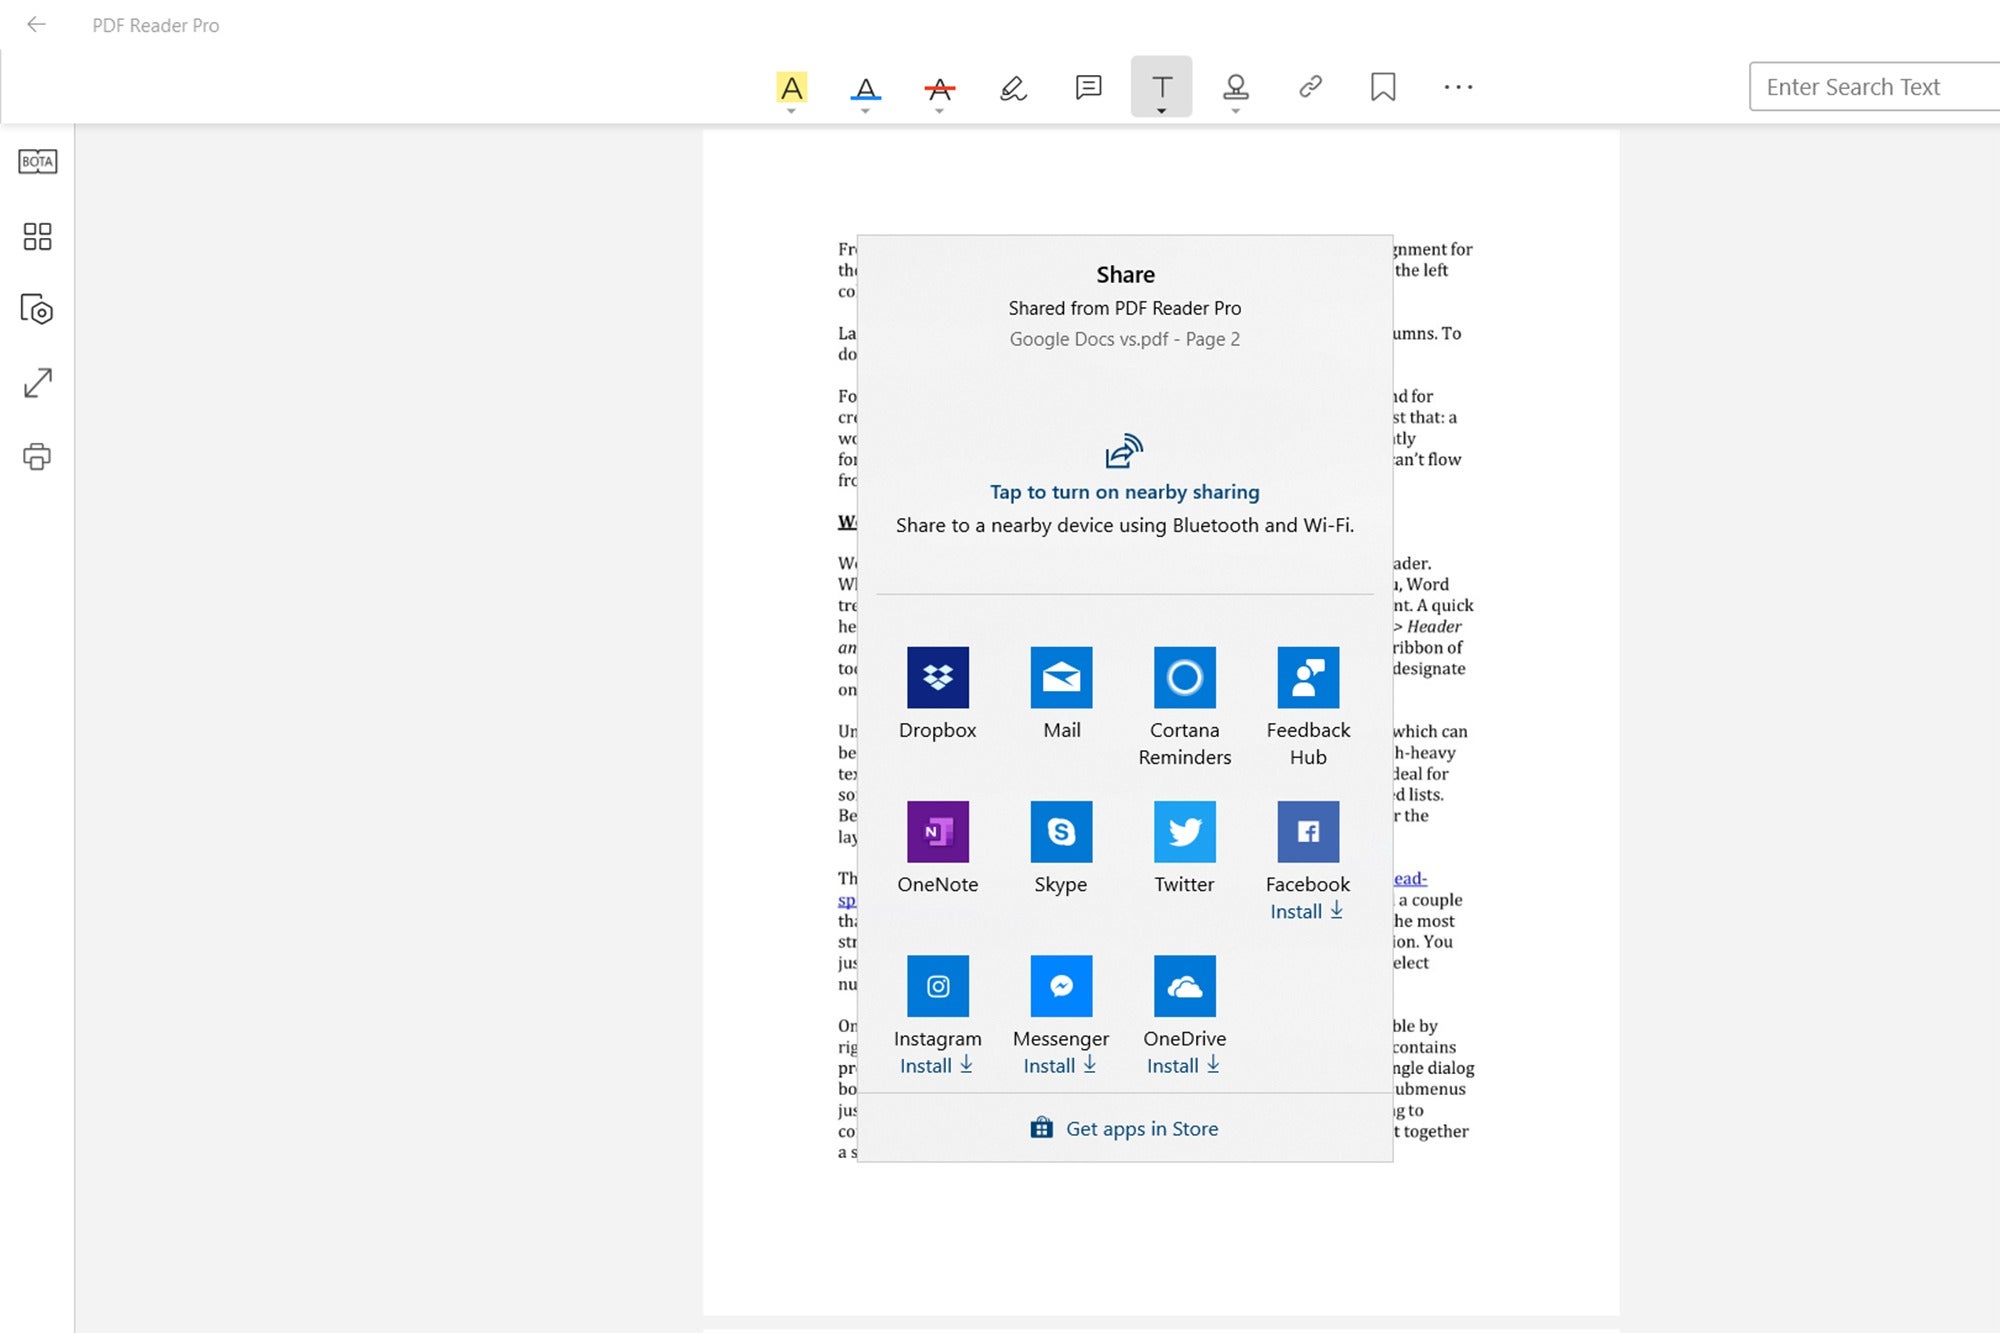Click the Pencil annotation tool
This screenshot has height=1333, width=2000.
1013,86
